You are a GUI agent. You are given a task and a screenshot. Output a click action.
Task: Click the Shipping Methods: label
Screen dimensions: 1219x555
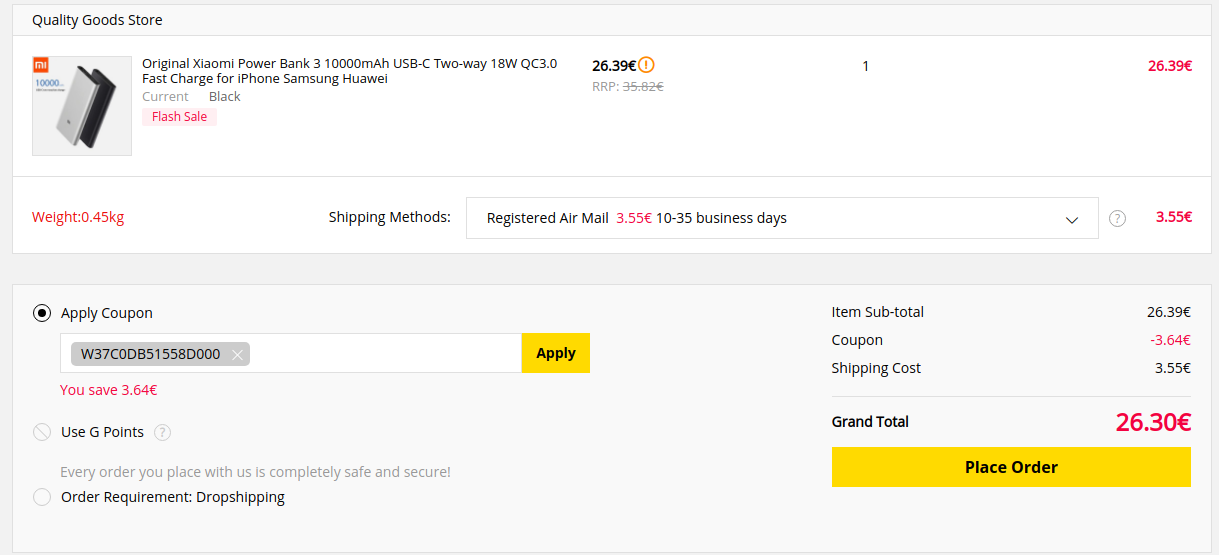tap(390, 217)
